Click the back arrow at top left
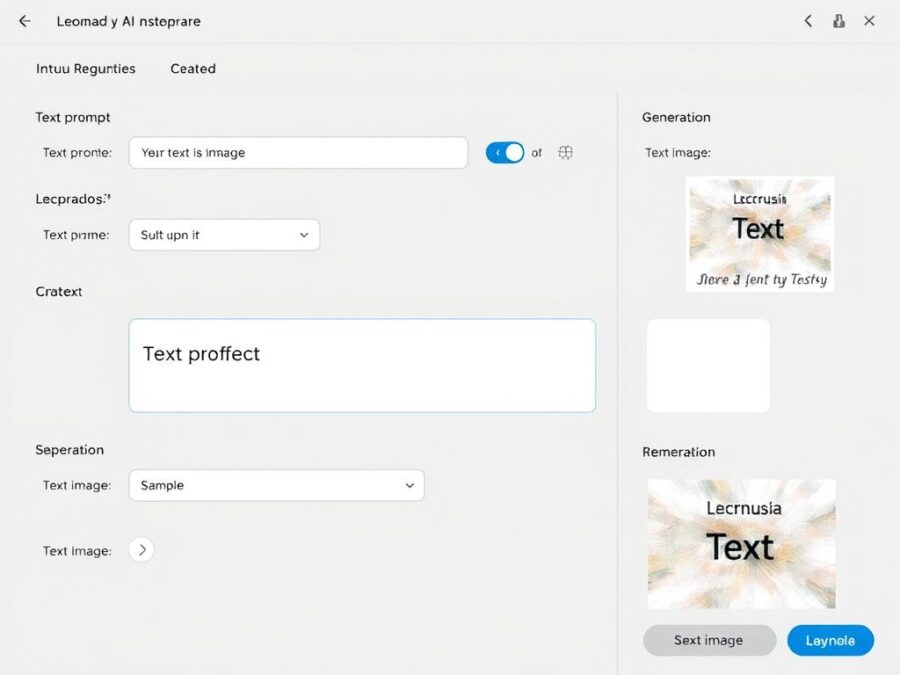This screenshot has height=675, width=900. pos(24,20)
